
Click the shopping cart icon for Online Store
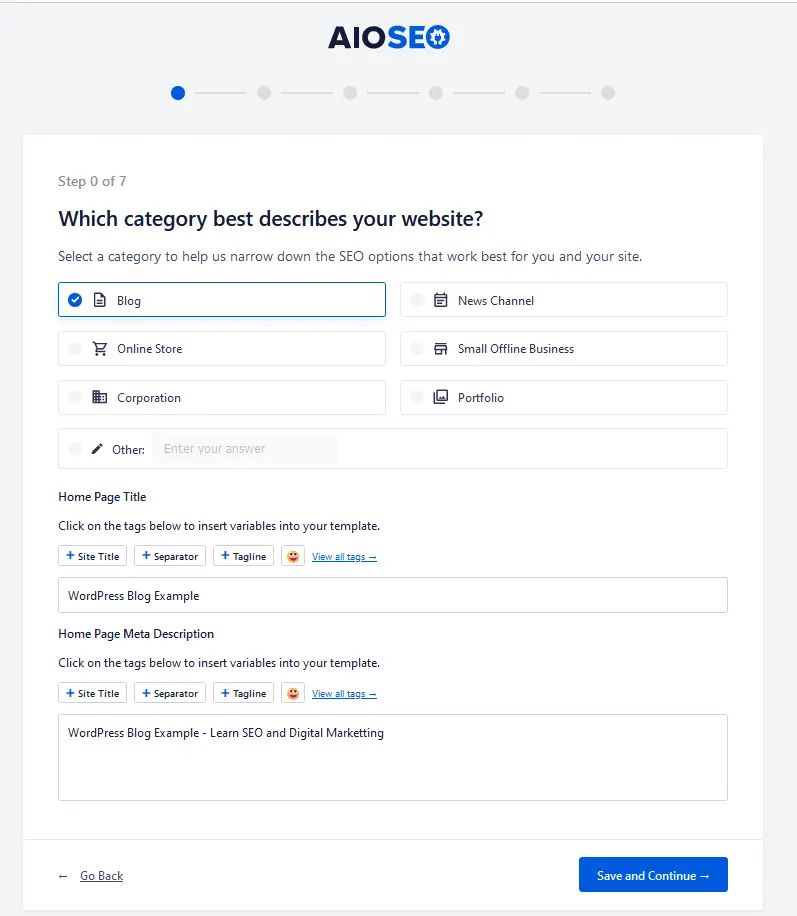pos(100,349)
